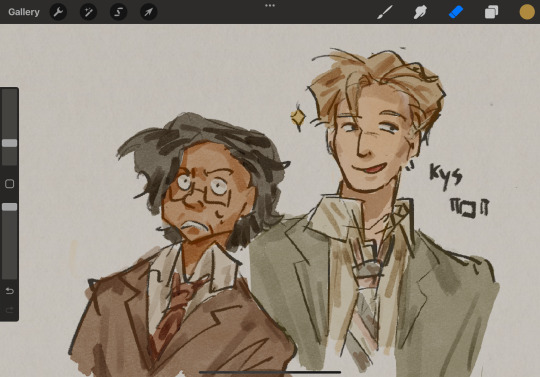Tap the three-dot multitasking indicator
The width and height of the screenshot is (540, 377).
click(x=270, y=6)
